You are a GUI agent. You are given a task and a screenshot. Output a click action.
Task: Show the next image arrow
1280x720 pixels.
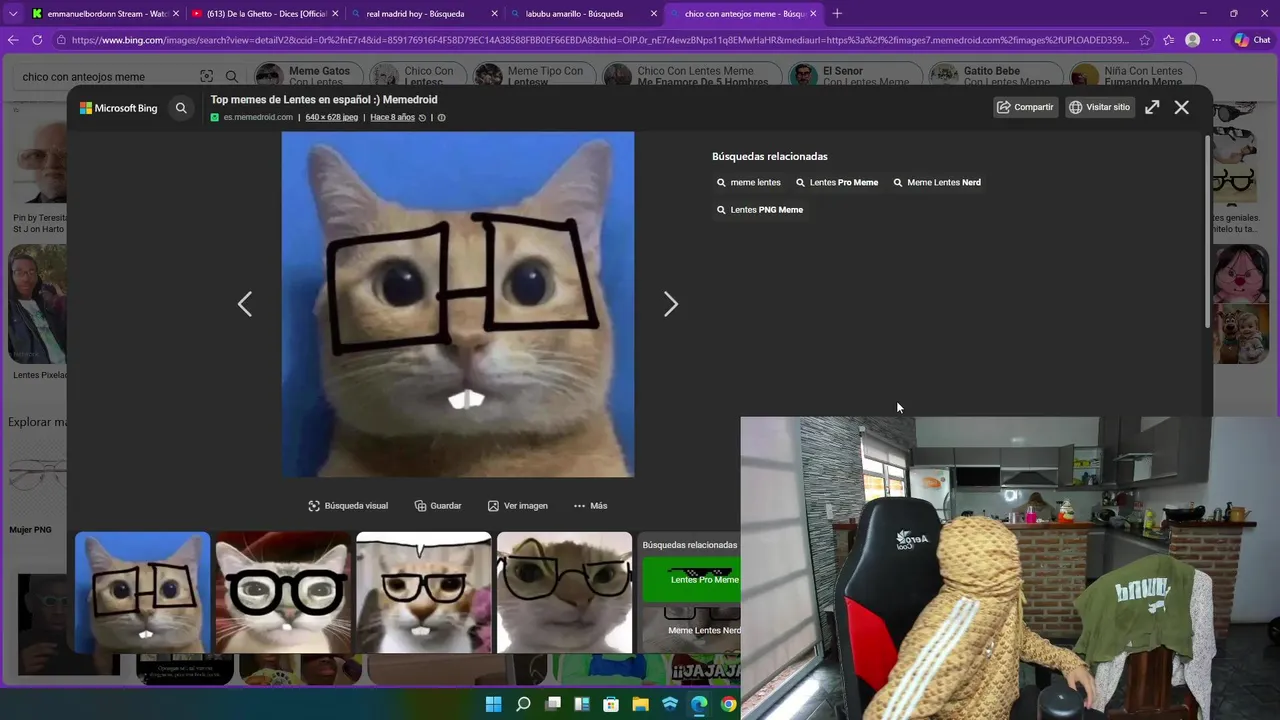point(671,304)
